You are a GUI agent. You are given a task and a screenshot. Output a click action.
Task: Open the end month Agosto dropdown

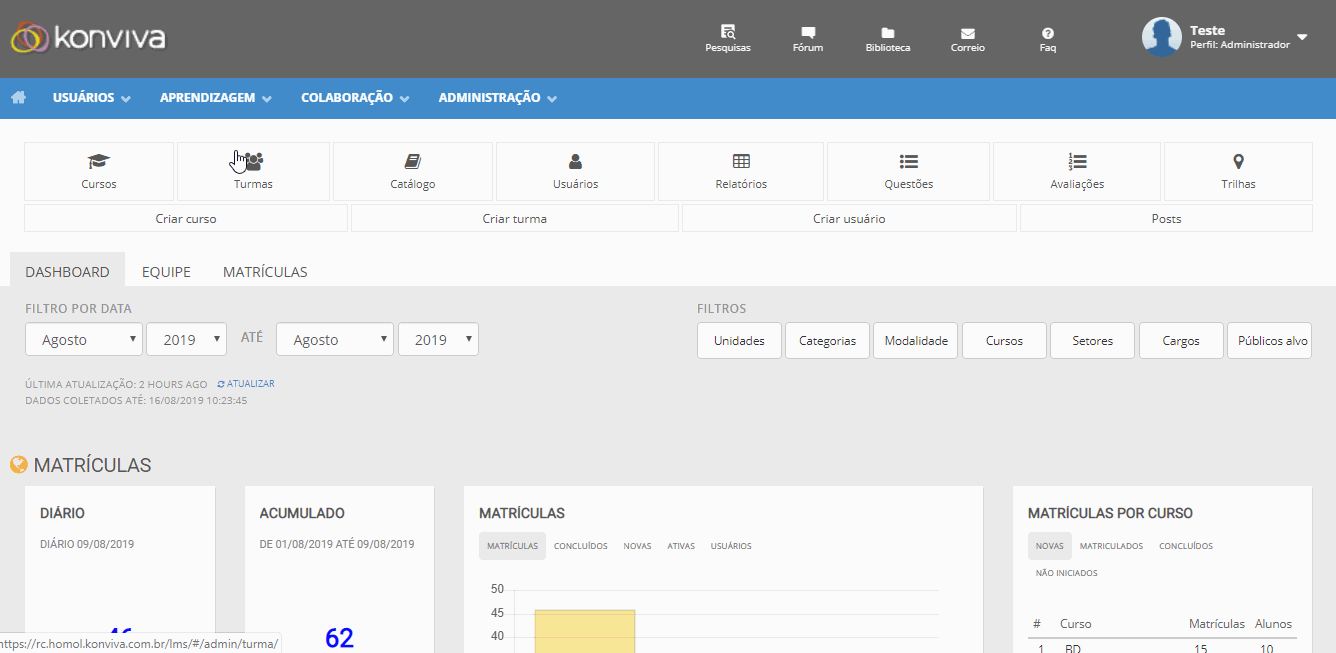[x=335, y=340]
